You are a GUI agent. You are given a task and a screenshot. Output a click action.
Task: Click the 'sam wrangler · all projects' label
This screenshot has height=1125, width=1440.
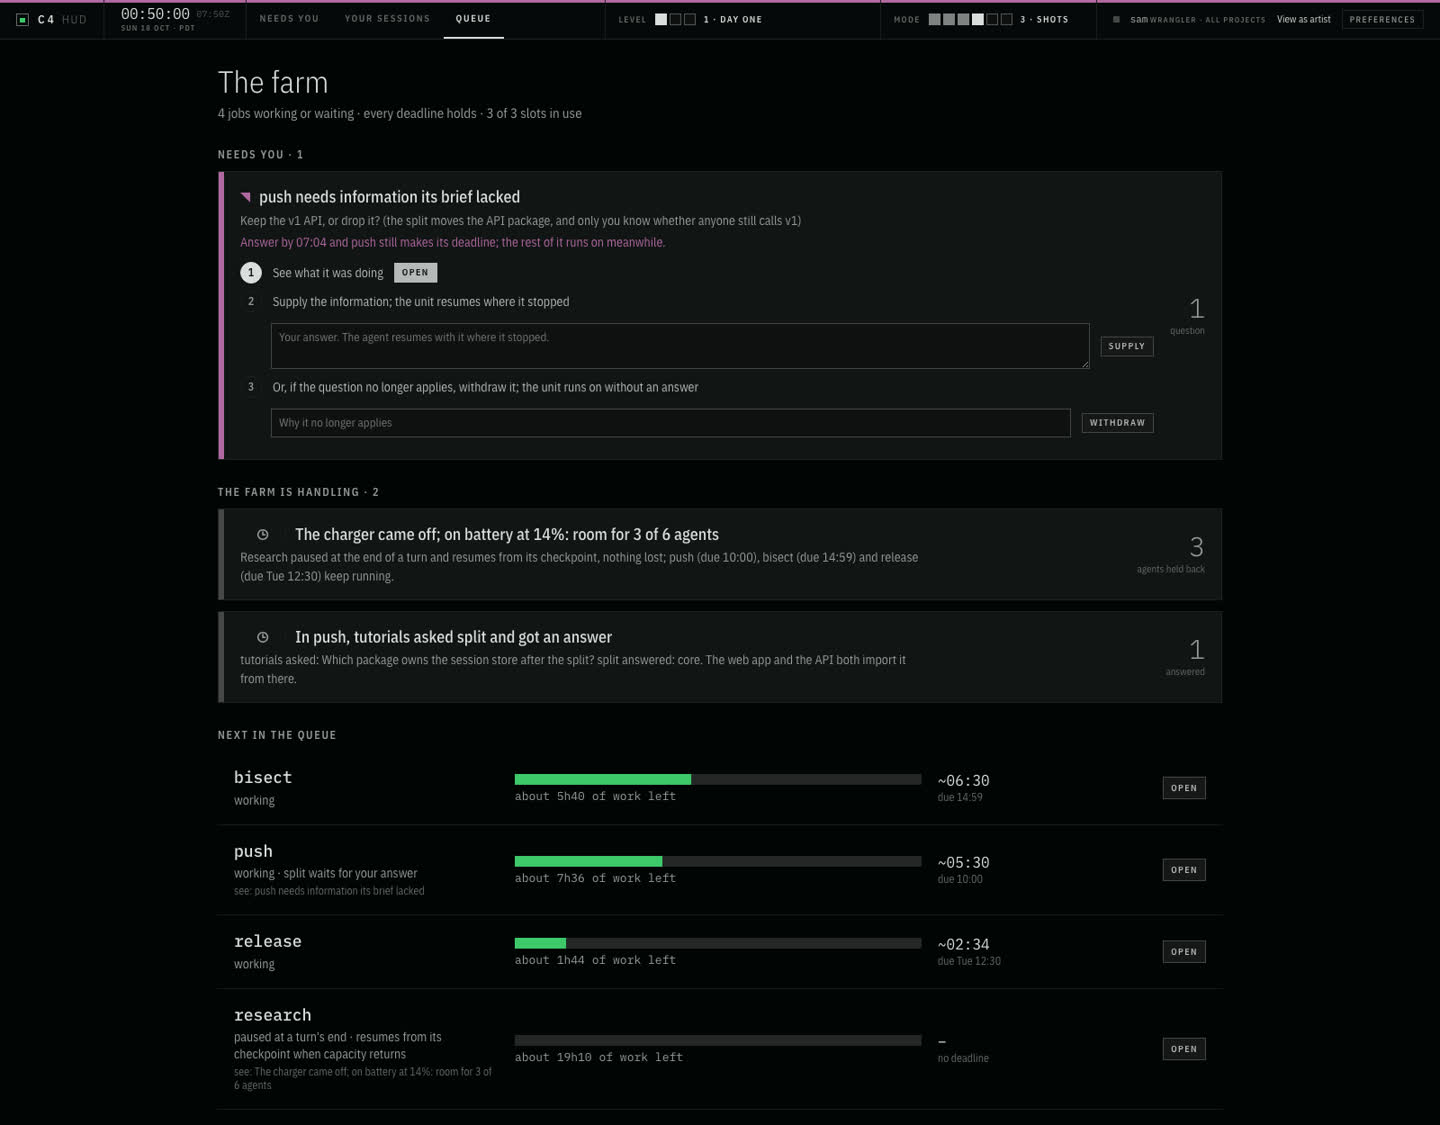(x=1197, y=19)
